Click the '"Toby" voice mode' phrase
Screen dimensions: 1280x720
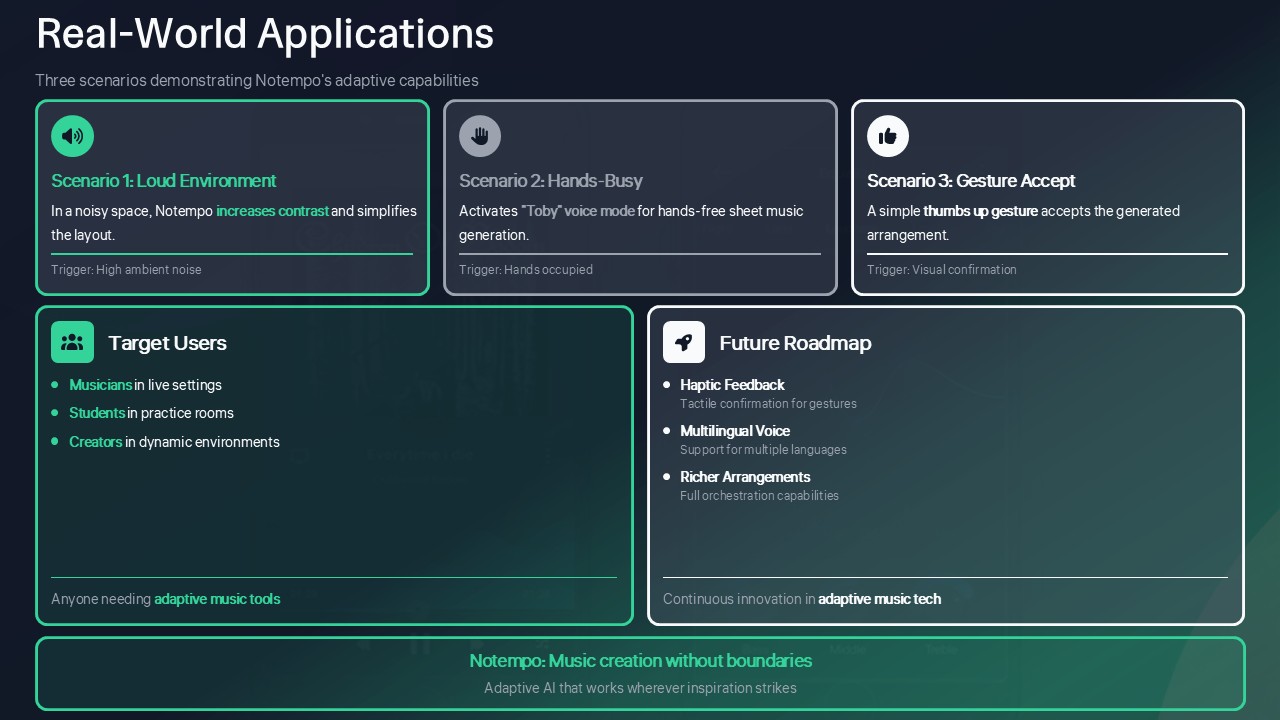578,211
